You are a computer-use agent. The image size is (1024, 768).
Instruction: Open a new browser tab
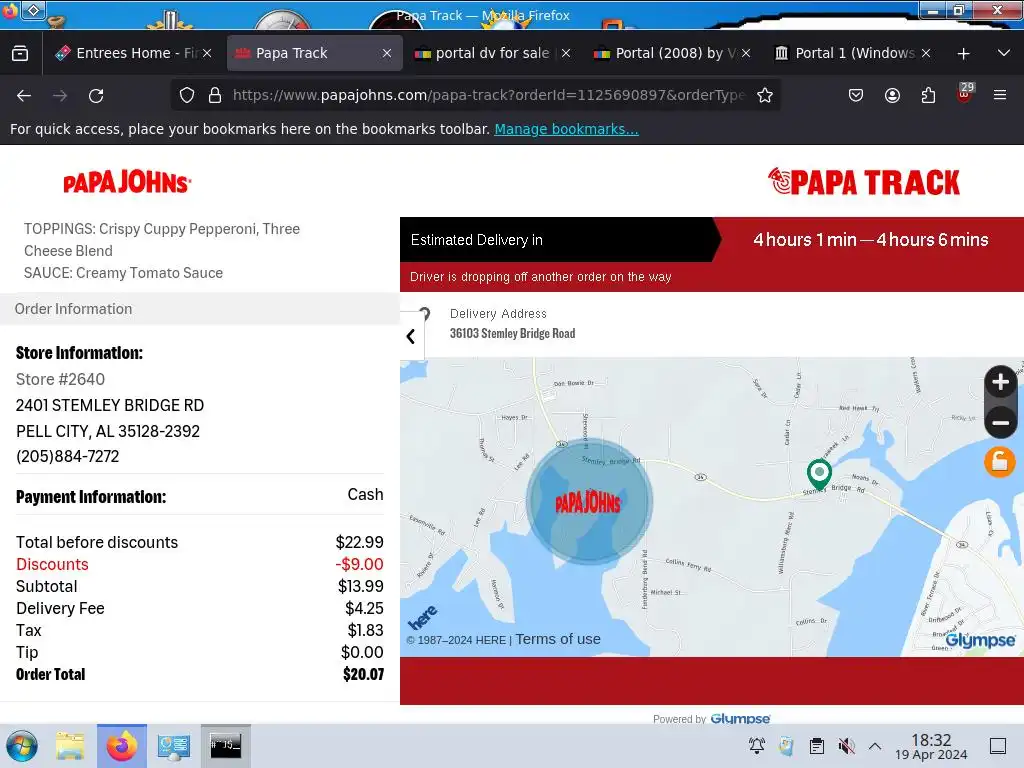pos(963,54)
